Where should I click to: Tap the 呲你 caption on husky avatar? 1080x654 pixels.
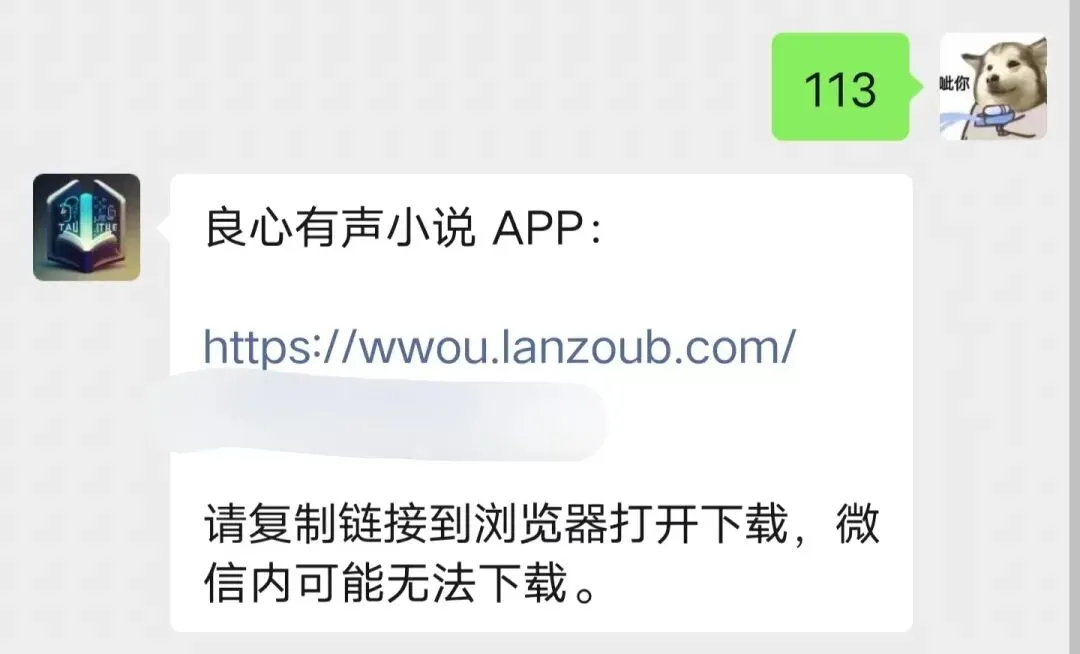pos(955,83)
